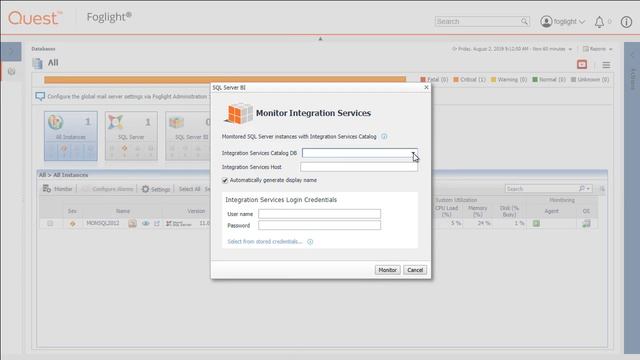This screenshot has height=360, width=640.
Task: Click the Name column header
Action: pos(122,211)
